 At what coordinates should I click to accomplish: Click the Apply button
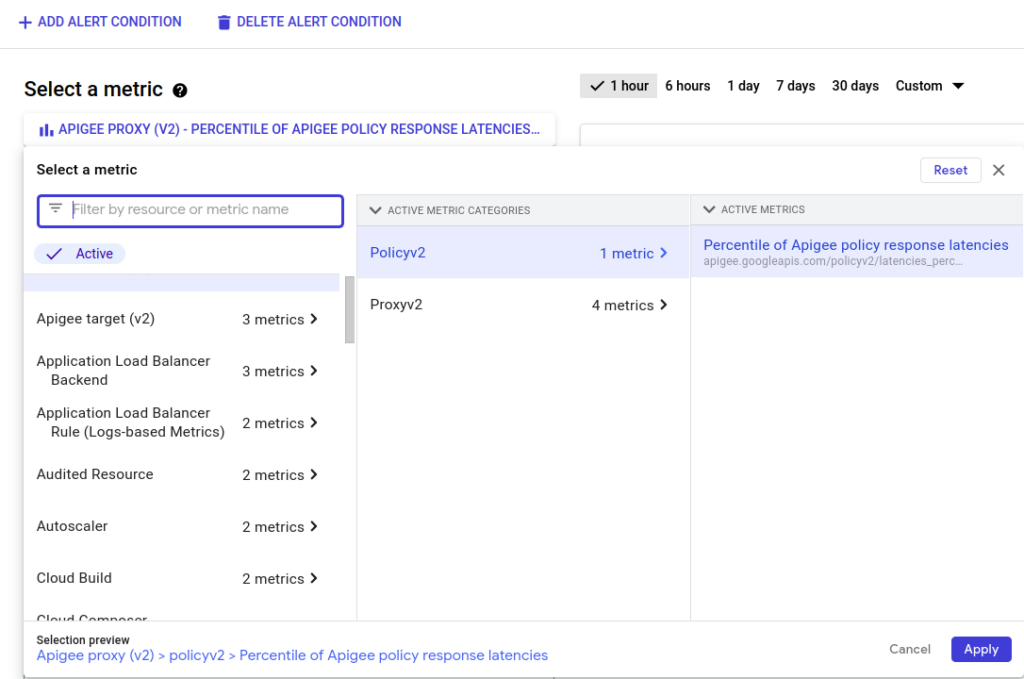click(980, 648)
